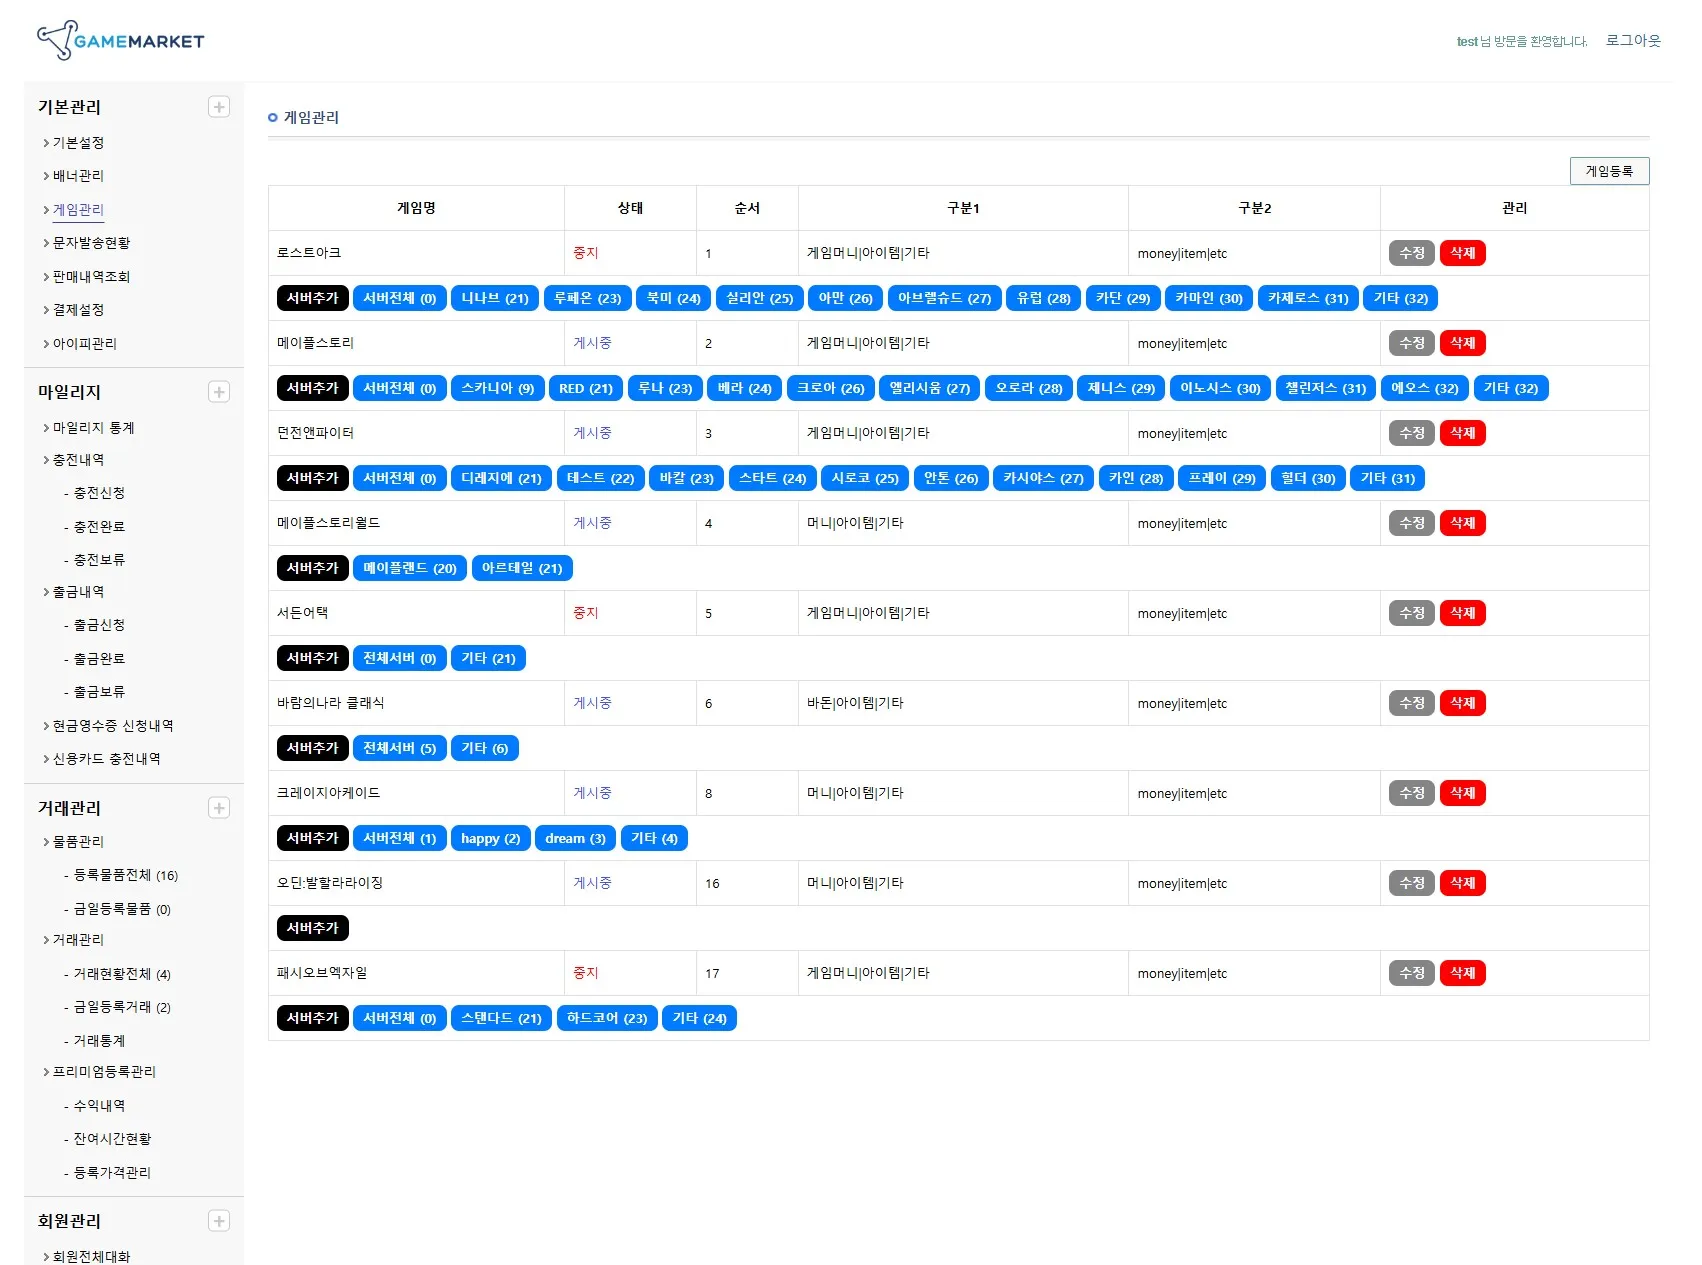Image resolution: width=1702 pixels, height=1265 pixels.
Task: Edit 오딘:발할라라이징 with 수정 button
Action: (1412, 883)
